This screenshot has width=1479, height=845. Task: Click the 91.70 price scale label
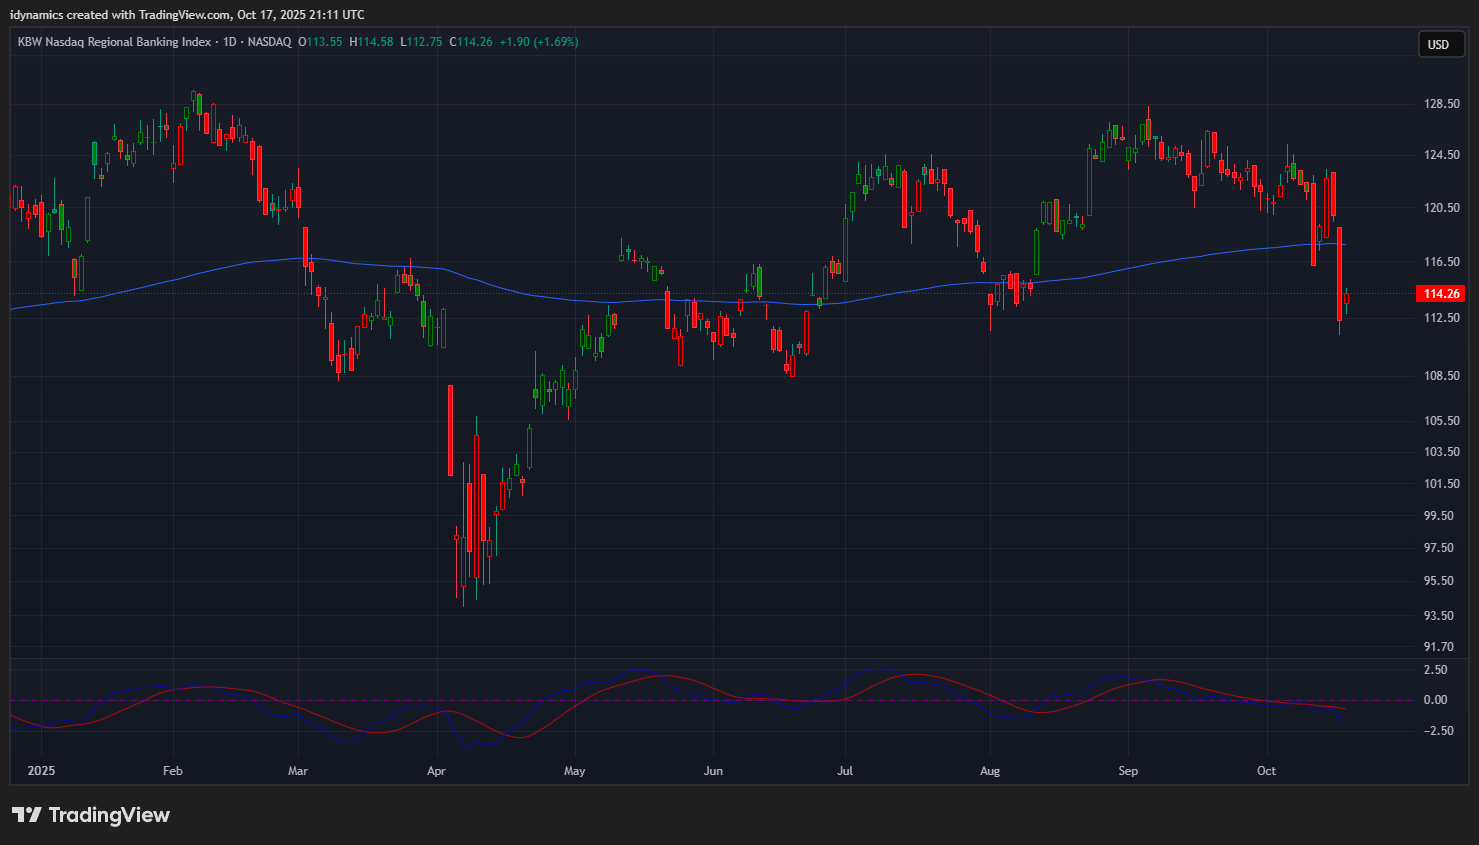tap(1439, 647)
